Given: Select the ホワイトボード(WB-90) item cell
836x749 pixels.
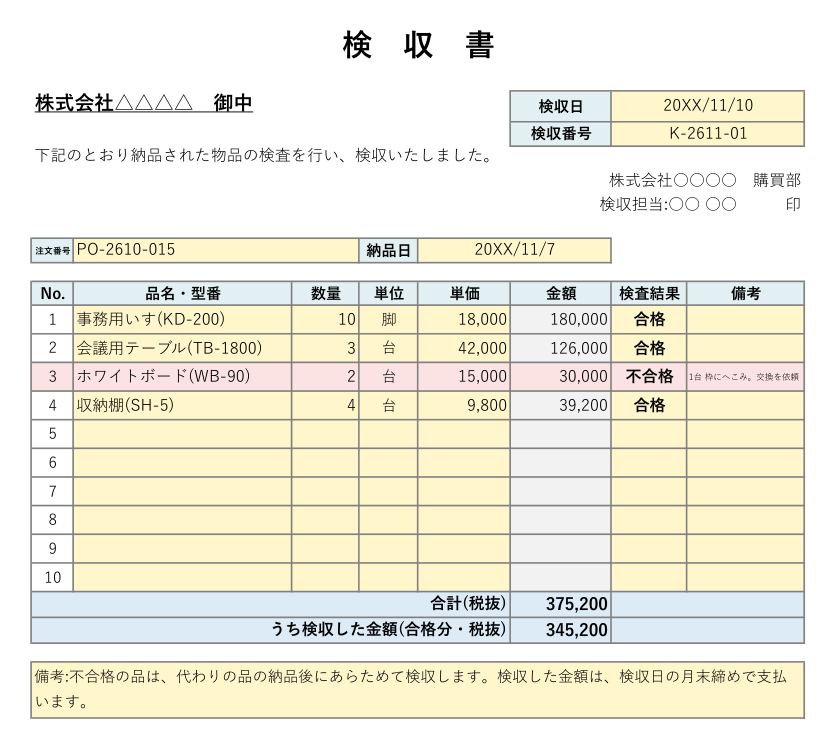Looking at the screenshot, I should pyautogui.click(x=182, y=376).
